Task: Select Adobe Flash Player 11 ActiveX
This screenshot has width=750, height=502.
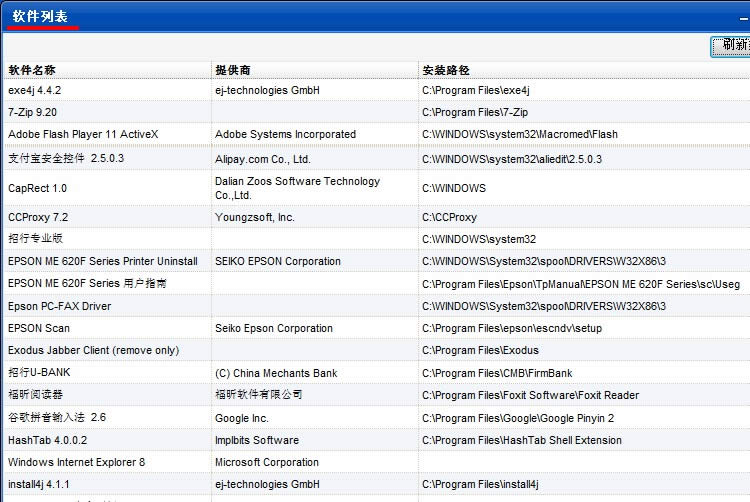Action: 83,134
